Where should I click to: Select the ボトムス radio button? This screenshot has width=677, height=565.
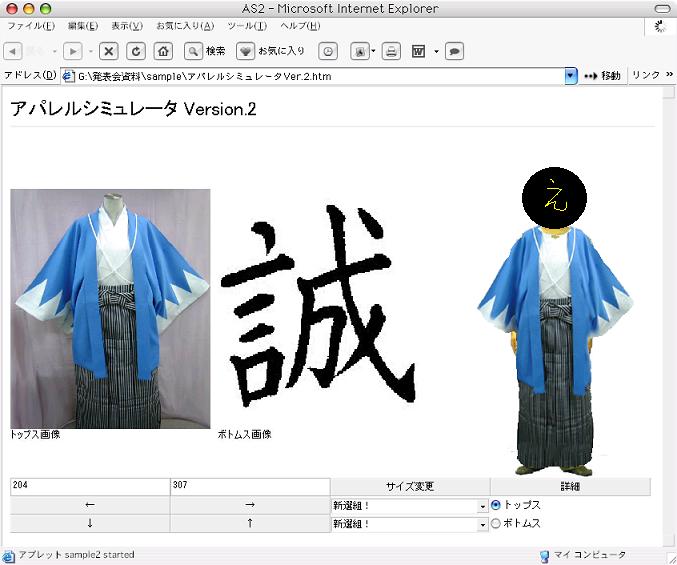point(496,523)
